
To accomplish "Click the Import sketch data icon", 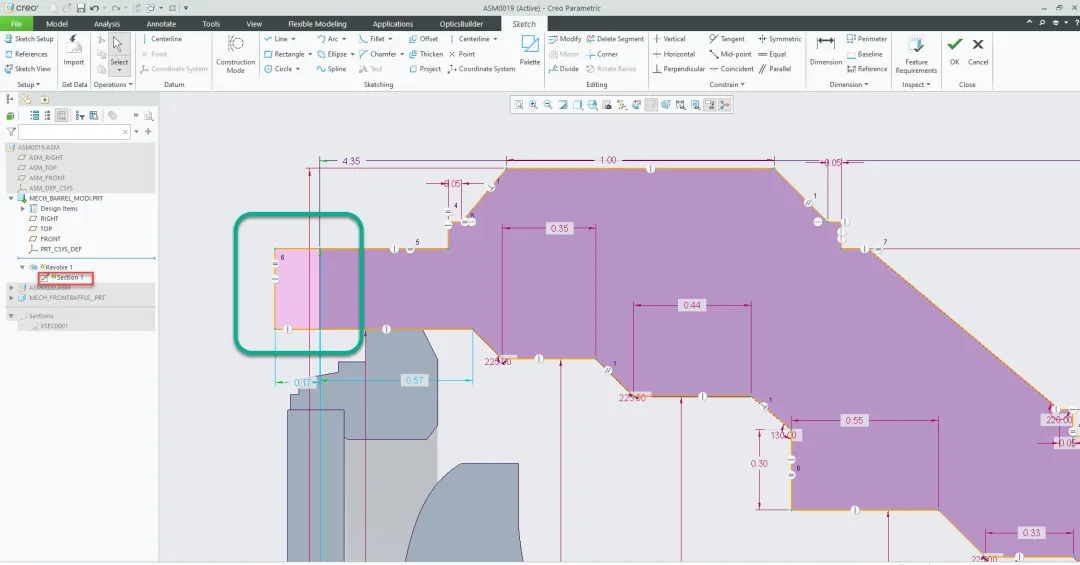I will click(74, 45).
